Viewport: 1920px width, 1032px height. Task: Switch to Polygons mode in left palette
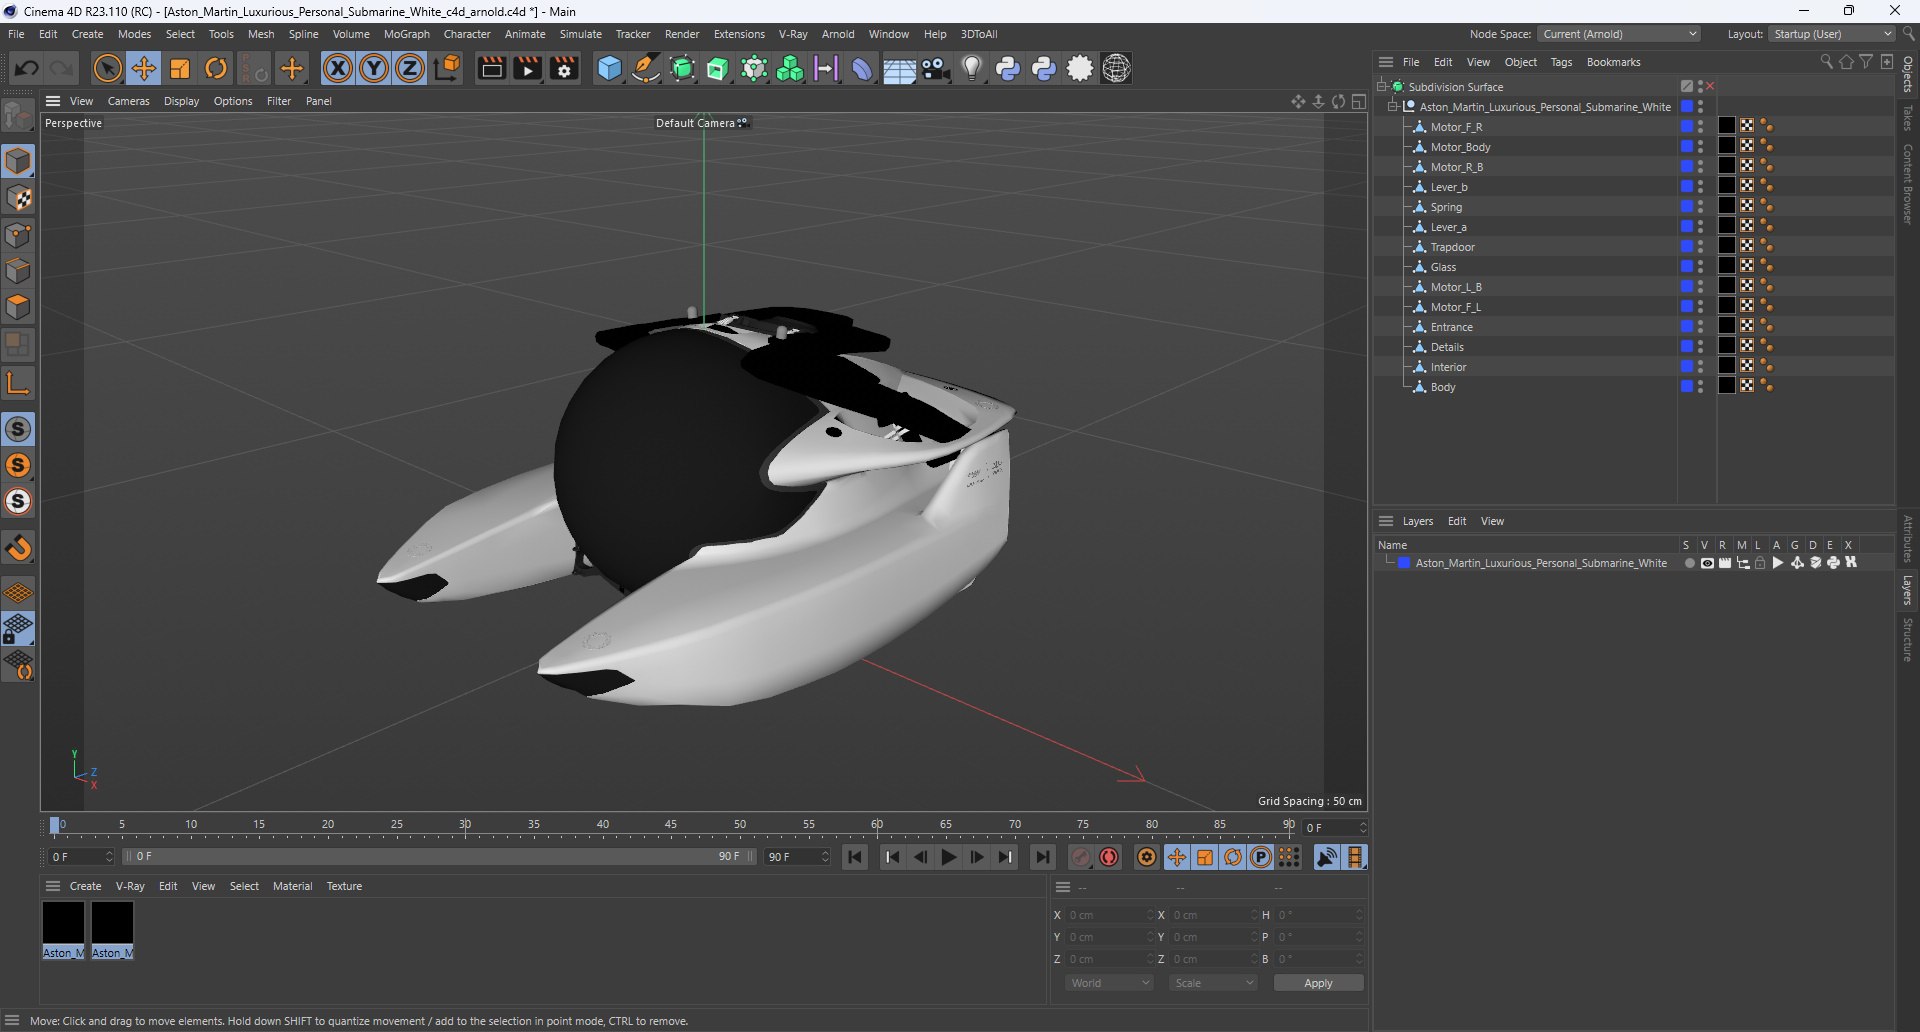tap(18, 307)
